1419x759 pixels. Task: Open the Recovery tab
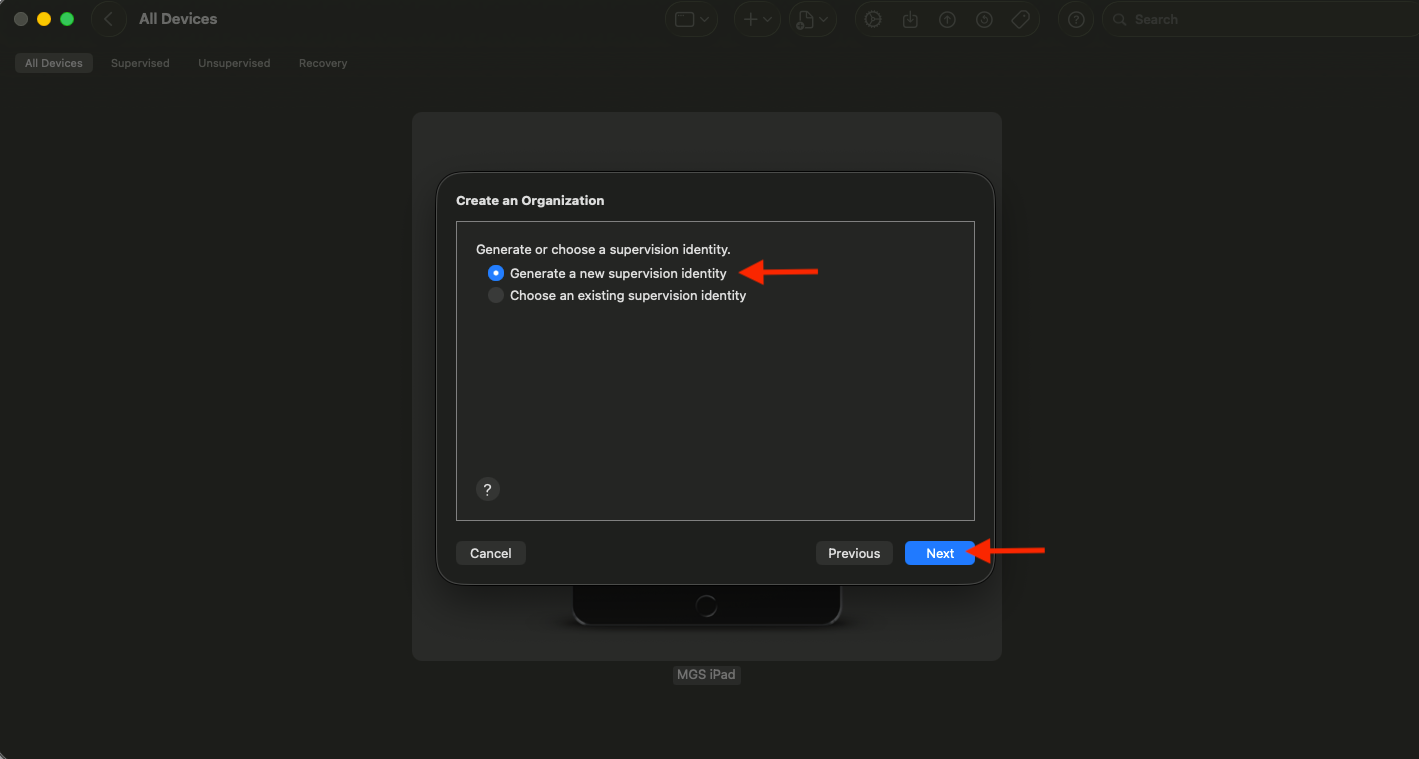coord(323,63)
